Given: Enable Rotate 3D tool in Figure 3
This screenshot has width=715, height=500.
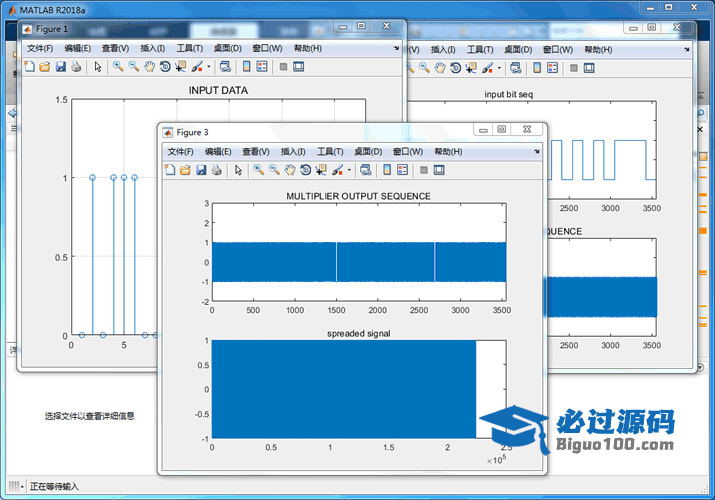Looking at the screenshot, I should click(x=306, y=170).
